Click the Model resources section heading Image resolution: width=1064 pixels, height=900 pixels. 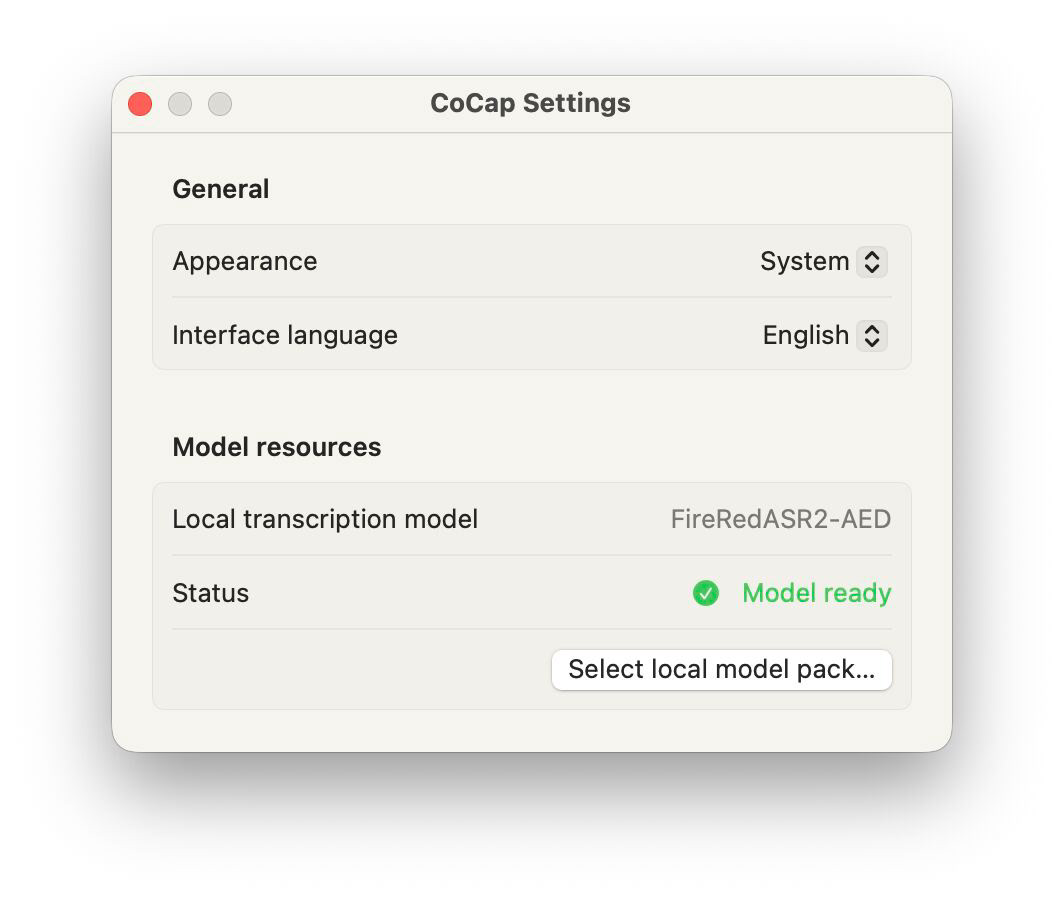277,447
